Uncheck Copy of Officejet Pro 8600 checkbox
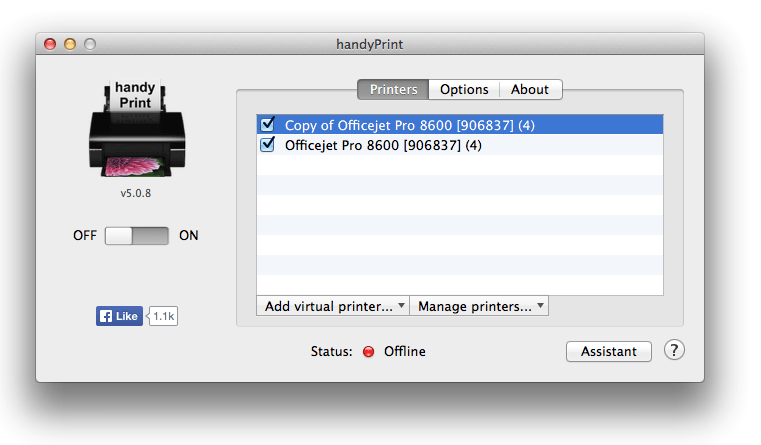The height and width of the screenshot is (445, 761). coord(267,125)
